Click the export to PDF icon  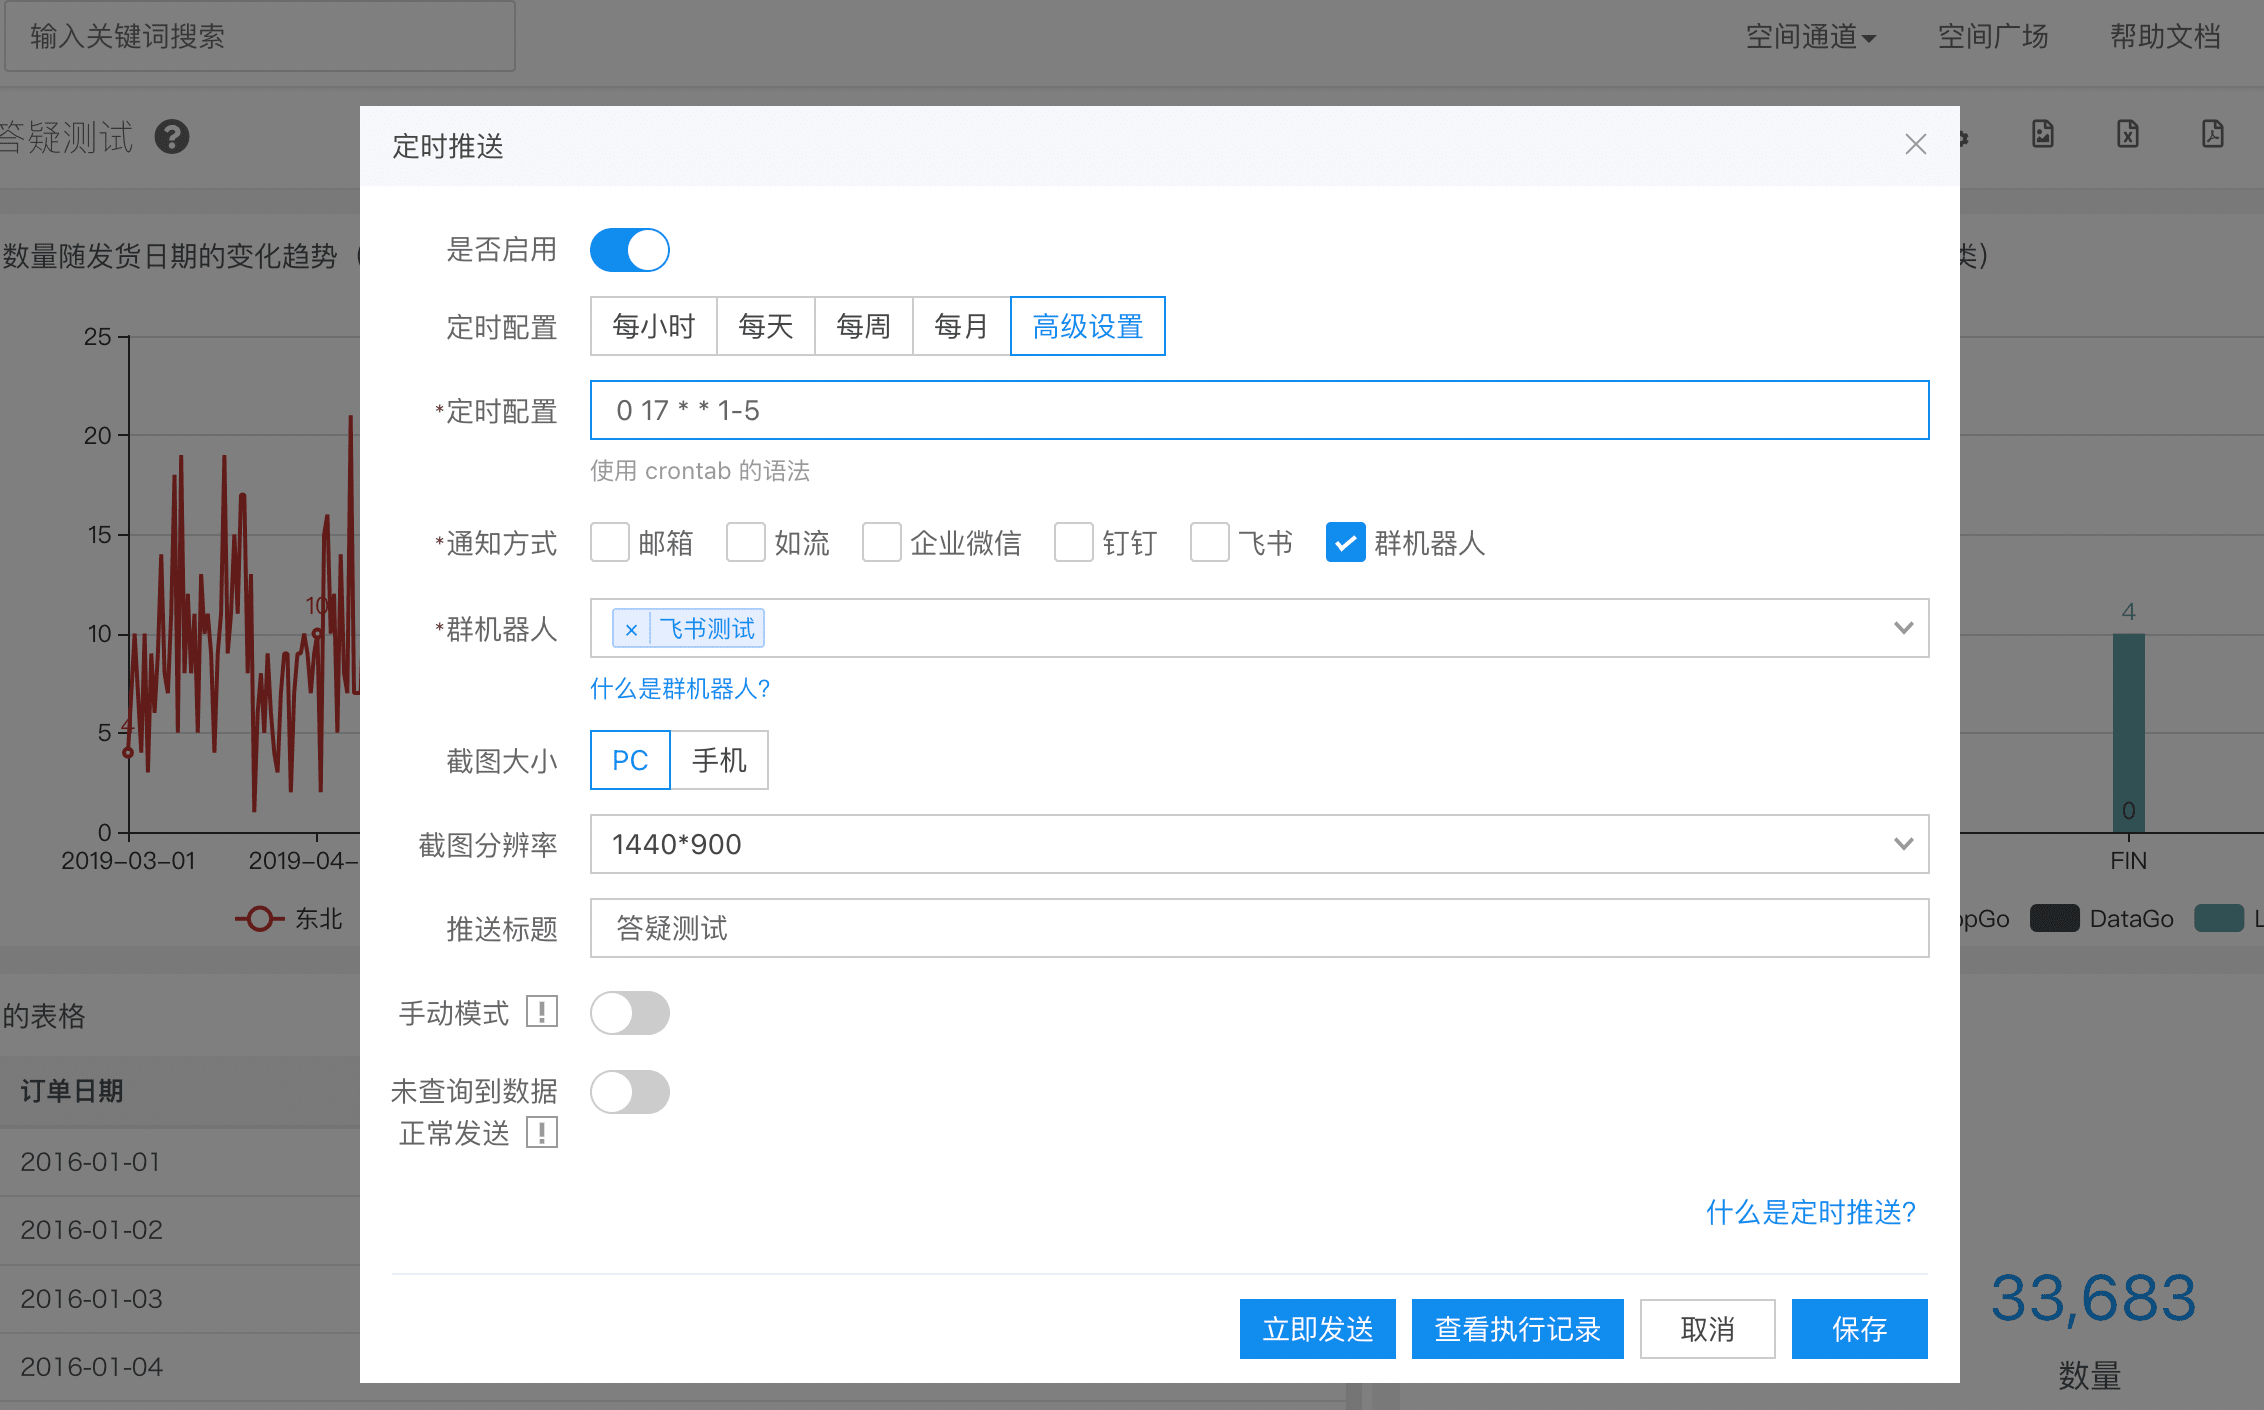point(2213,134)
